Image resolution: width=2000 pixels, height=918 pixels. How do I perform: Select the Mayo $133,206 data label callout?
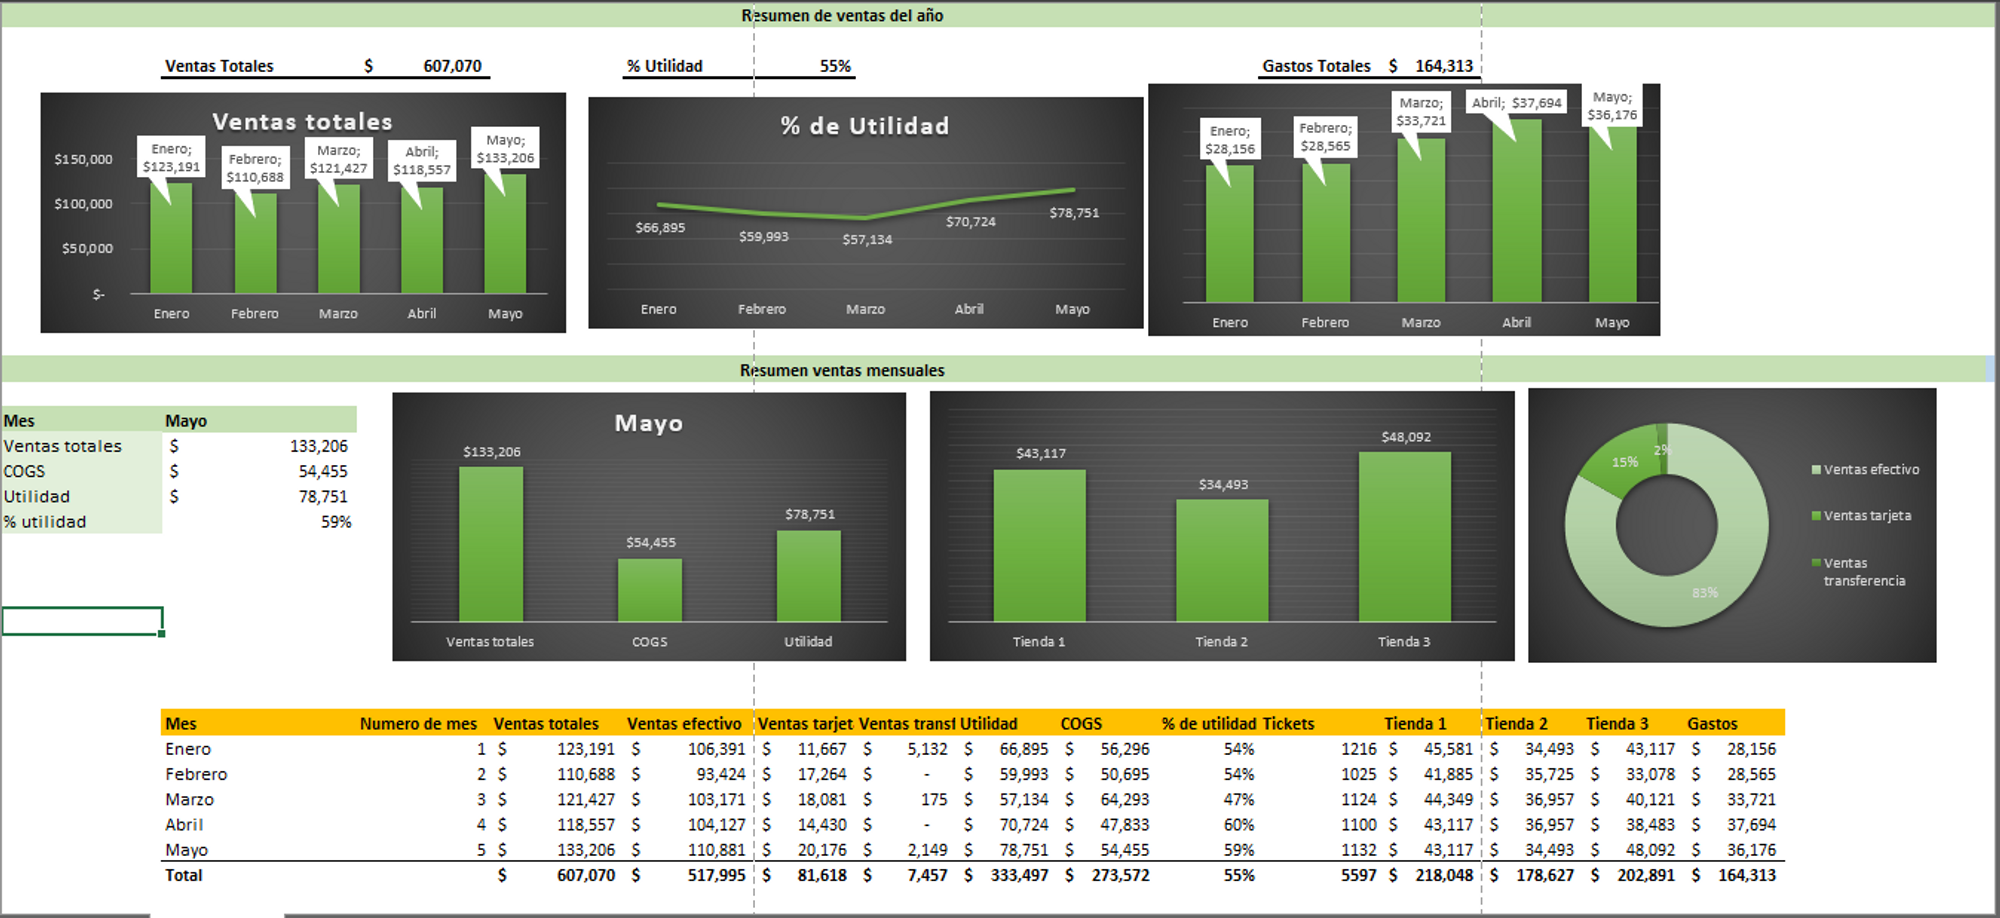pyautogui.click(x=505, y=149)
